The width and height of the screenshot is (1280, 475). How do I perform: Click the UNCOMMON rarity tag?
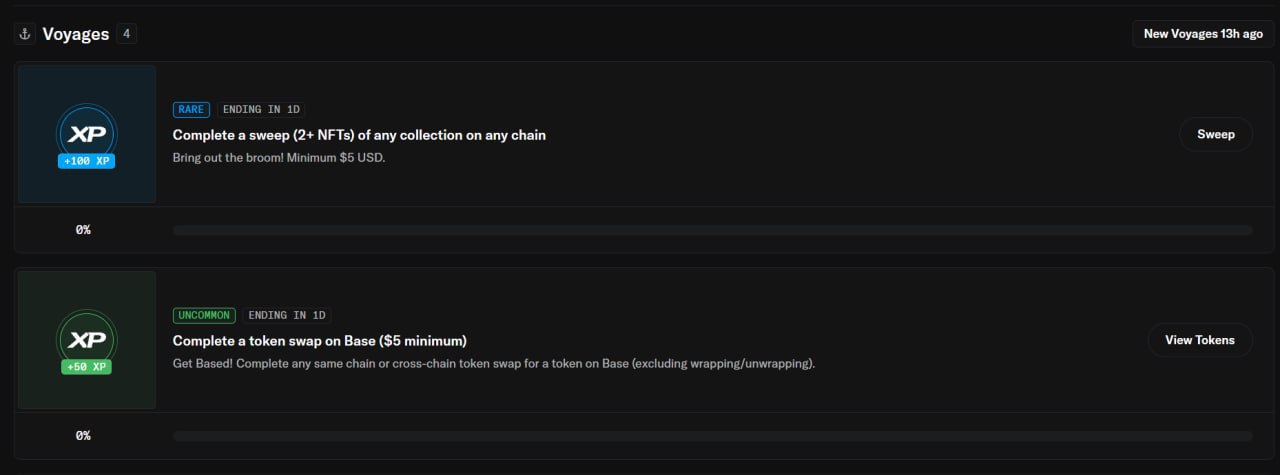click(x=205, y=315)
